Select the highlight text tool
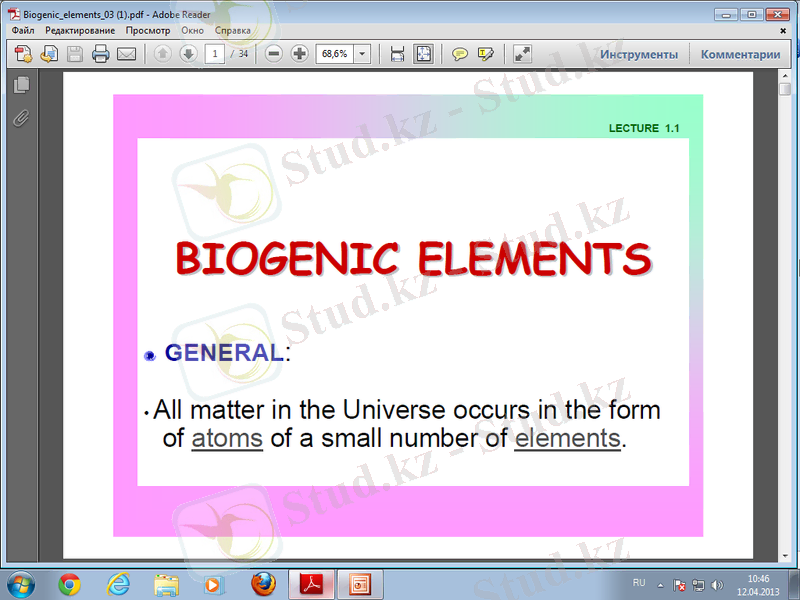Image resolution: width=800 pixels, height=600 pixels. [486, 54]
